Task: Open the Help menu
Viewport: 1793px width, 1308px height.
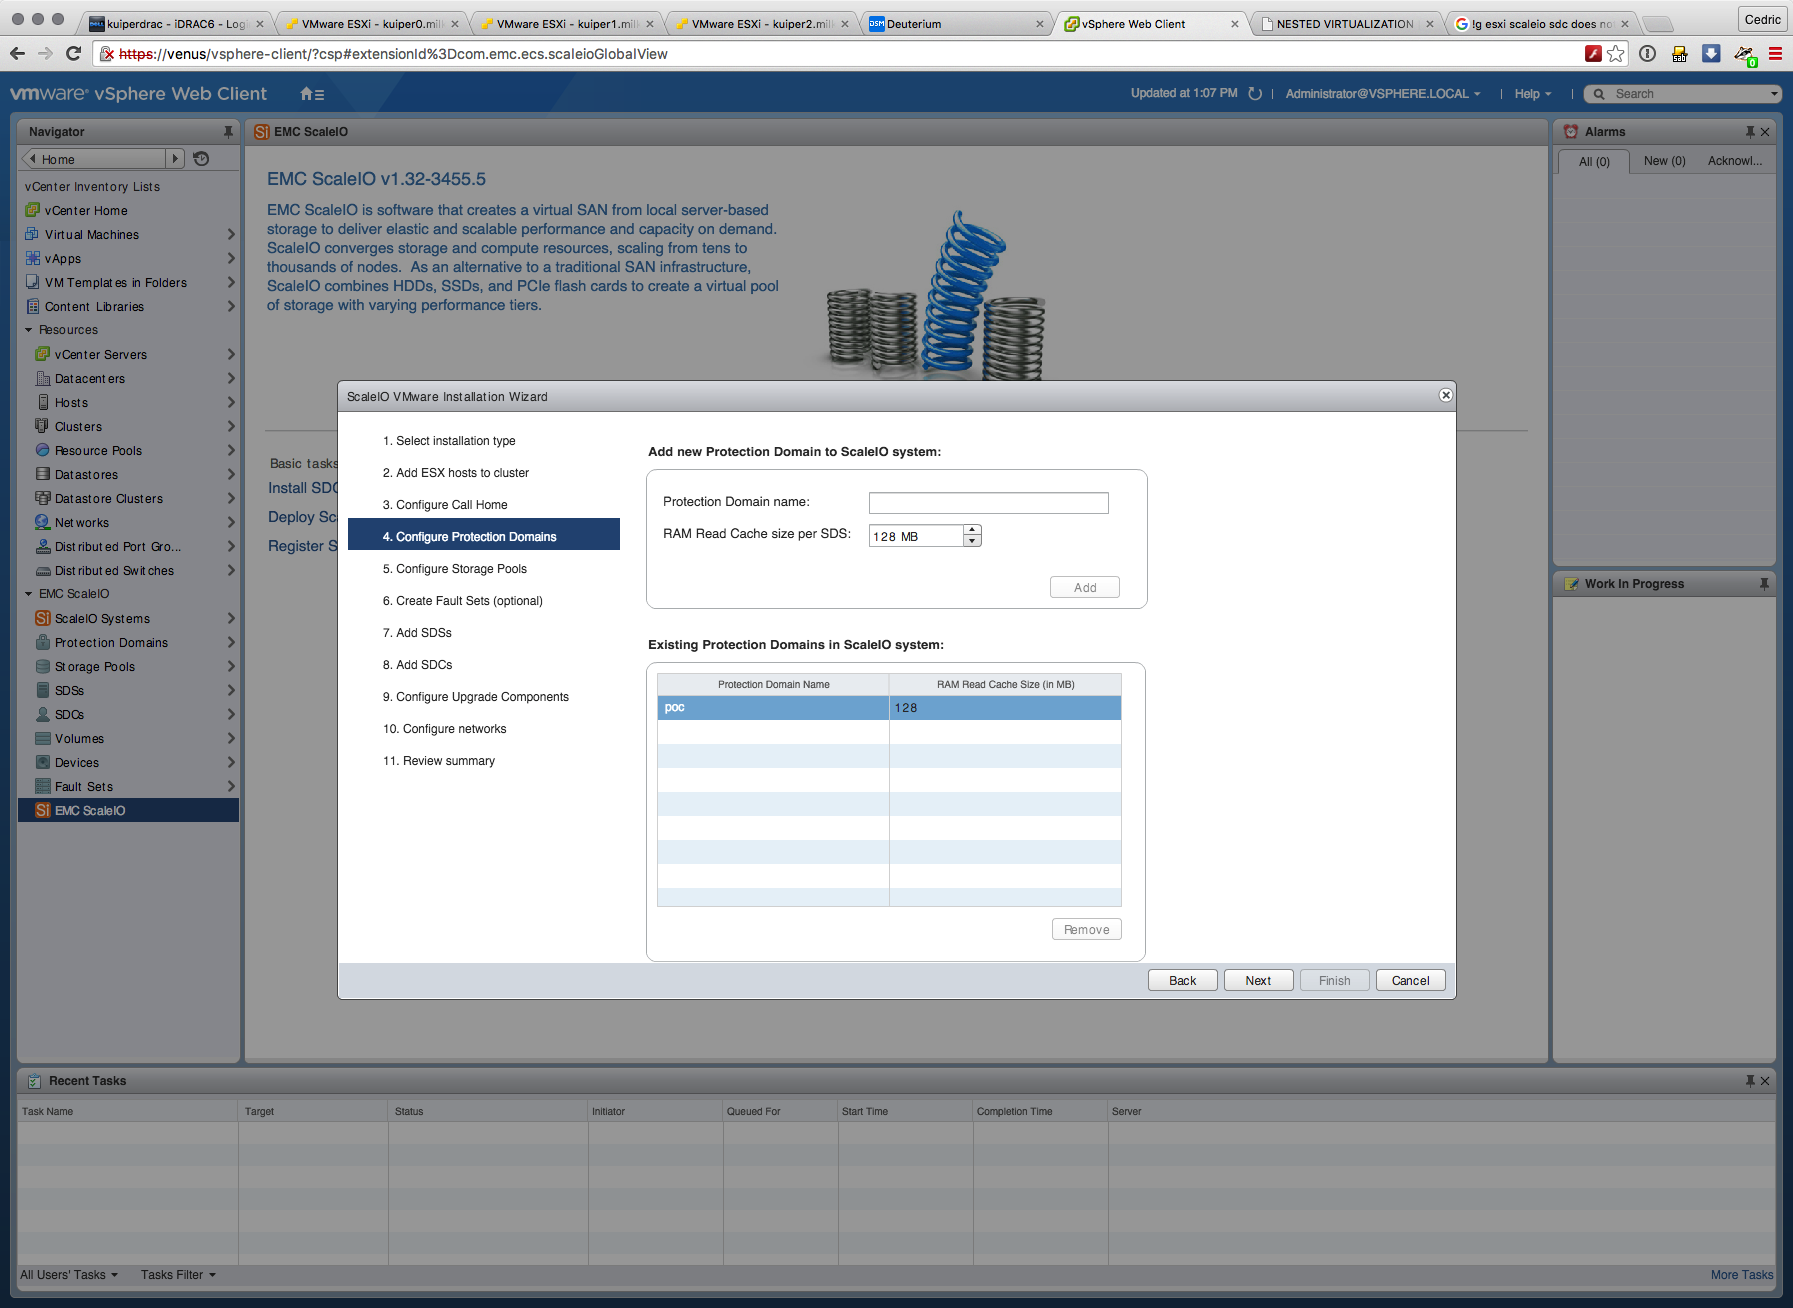Action: [x=1532, y=94]
